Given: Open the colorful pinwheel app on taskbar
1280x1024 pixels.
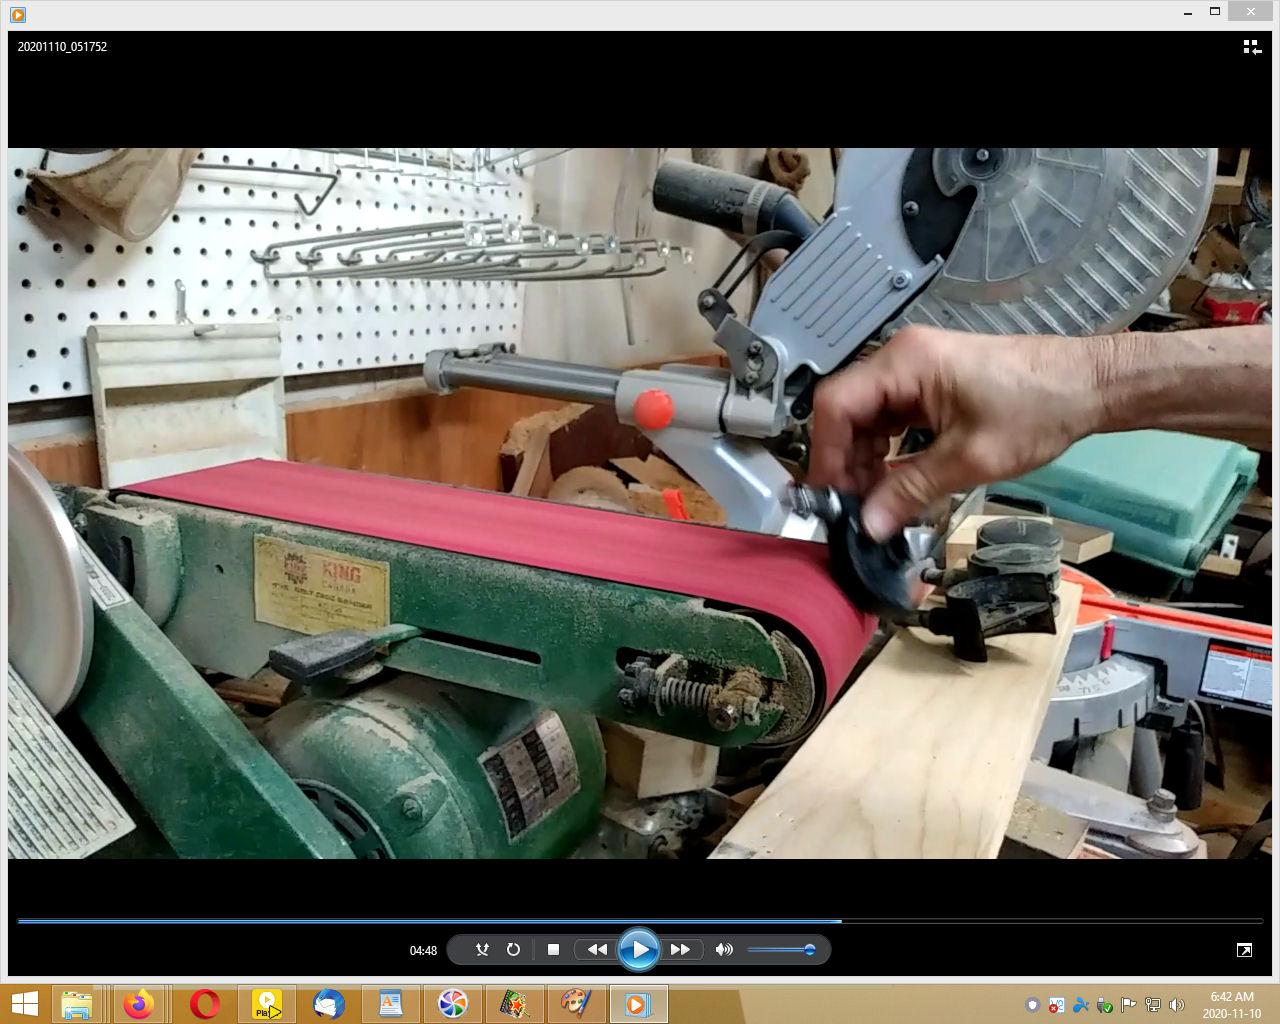Looking at the screenshot, I should (453, 1003).
